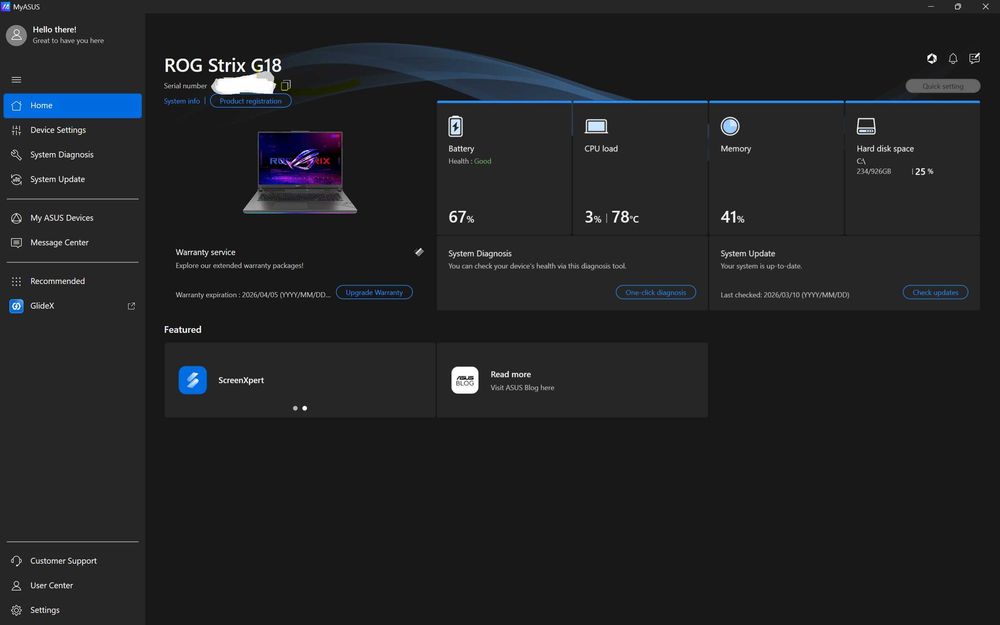Click the Memory gauge icon
This screenshot has width=1000, height=625.
tap(730, 126)
